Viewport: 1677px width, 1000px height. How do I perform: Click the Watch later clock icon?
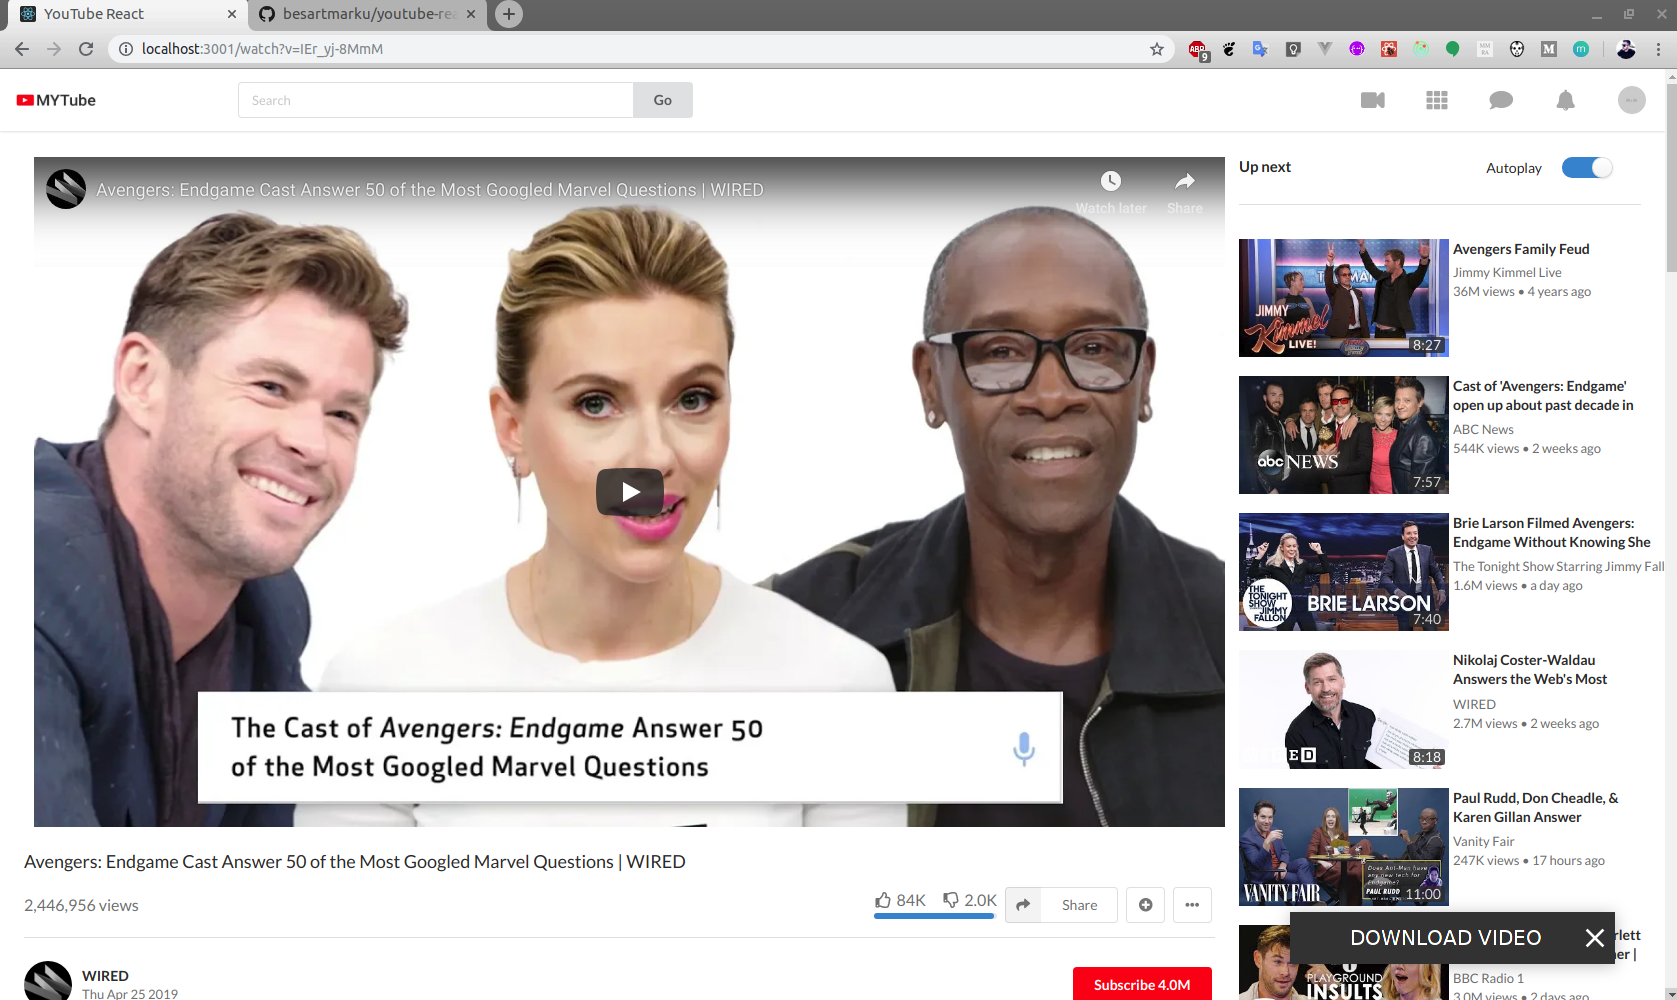(x=1110, y=181)
